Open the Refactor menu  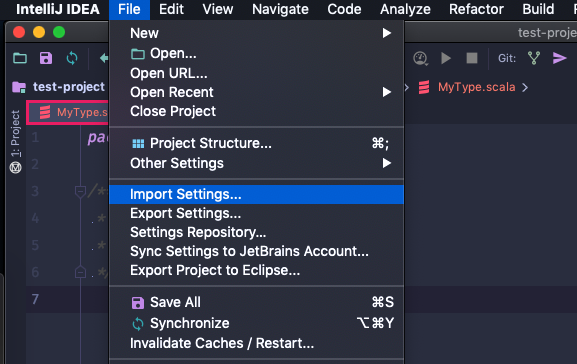click(x=476, y=9)
